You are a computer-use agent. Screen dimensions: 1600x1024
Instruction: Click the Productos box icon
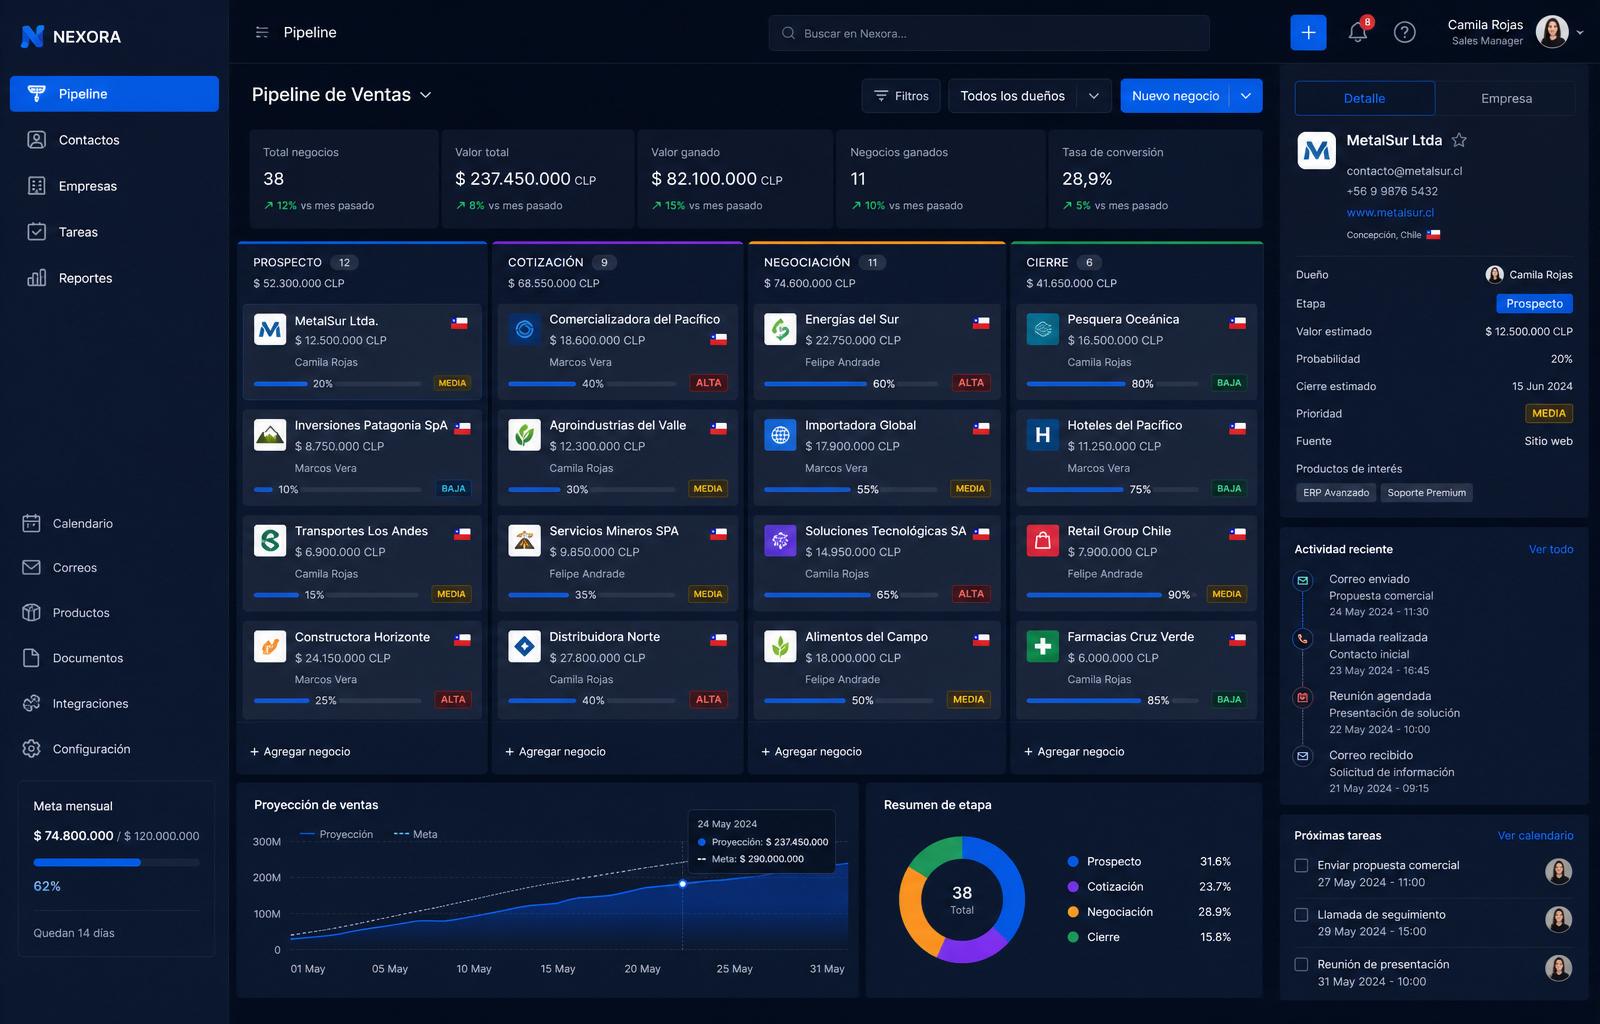tap(31, 612)
